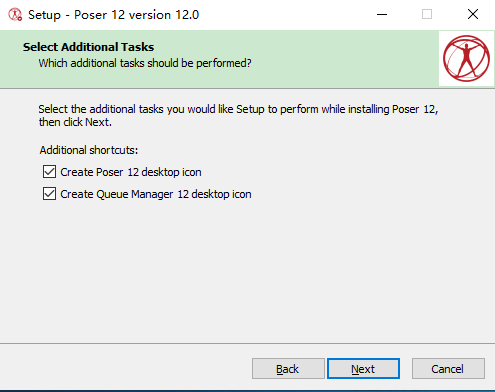Click the 'Additional shortcuts:' label
Viewport: 495px width, 392px height.
click(89, 150)
